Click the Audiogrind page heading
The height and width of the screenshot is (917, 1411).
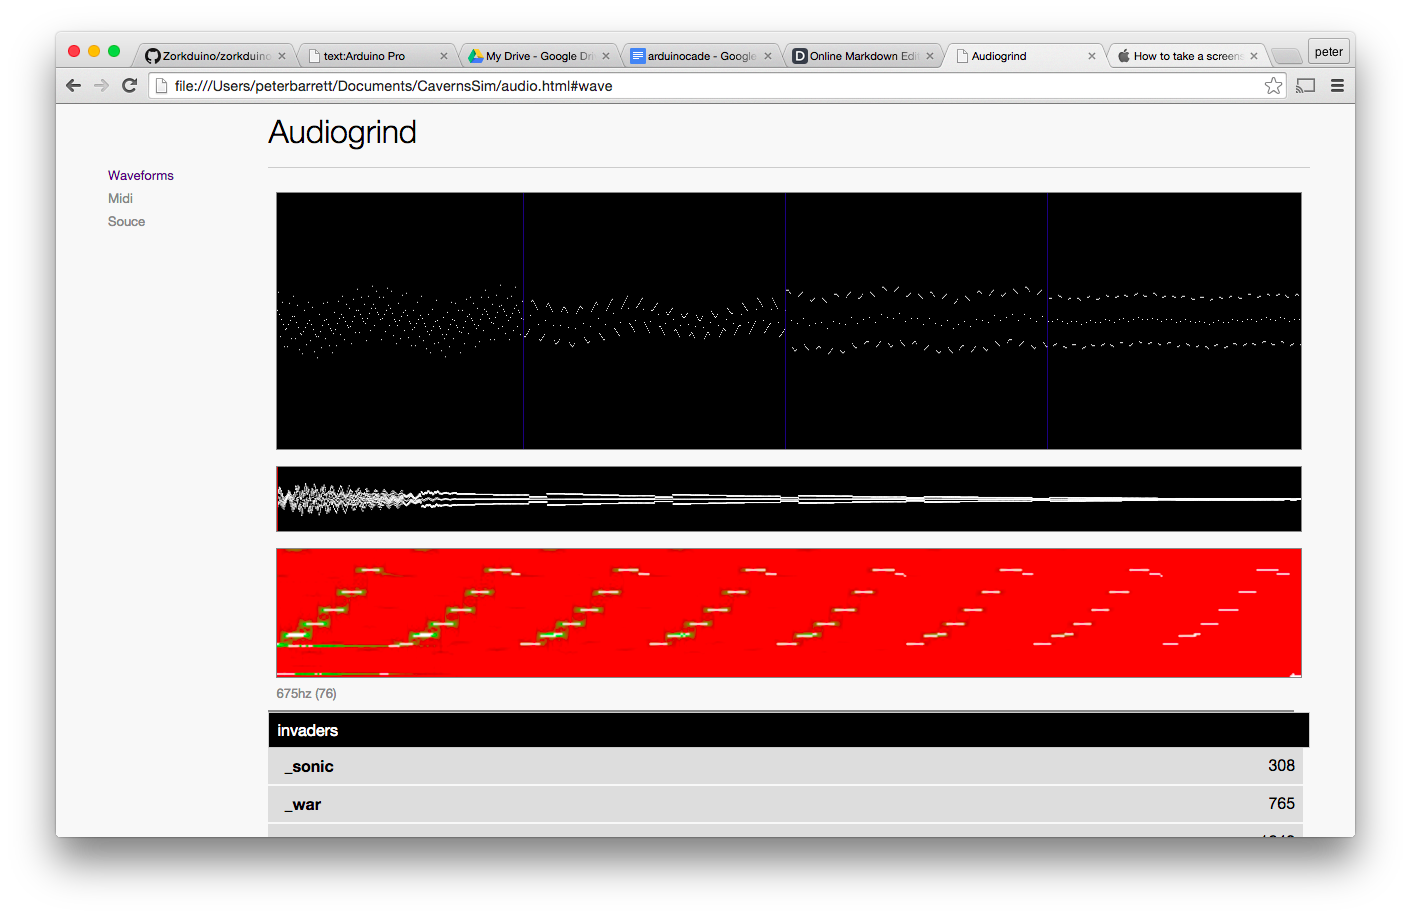click(x=342, y=133)
